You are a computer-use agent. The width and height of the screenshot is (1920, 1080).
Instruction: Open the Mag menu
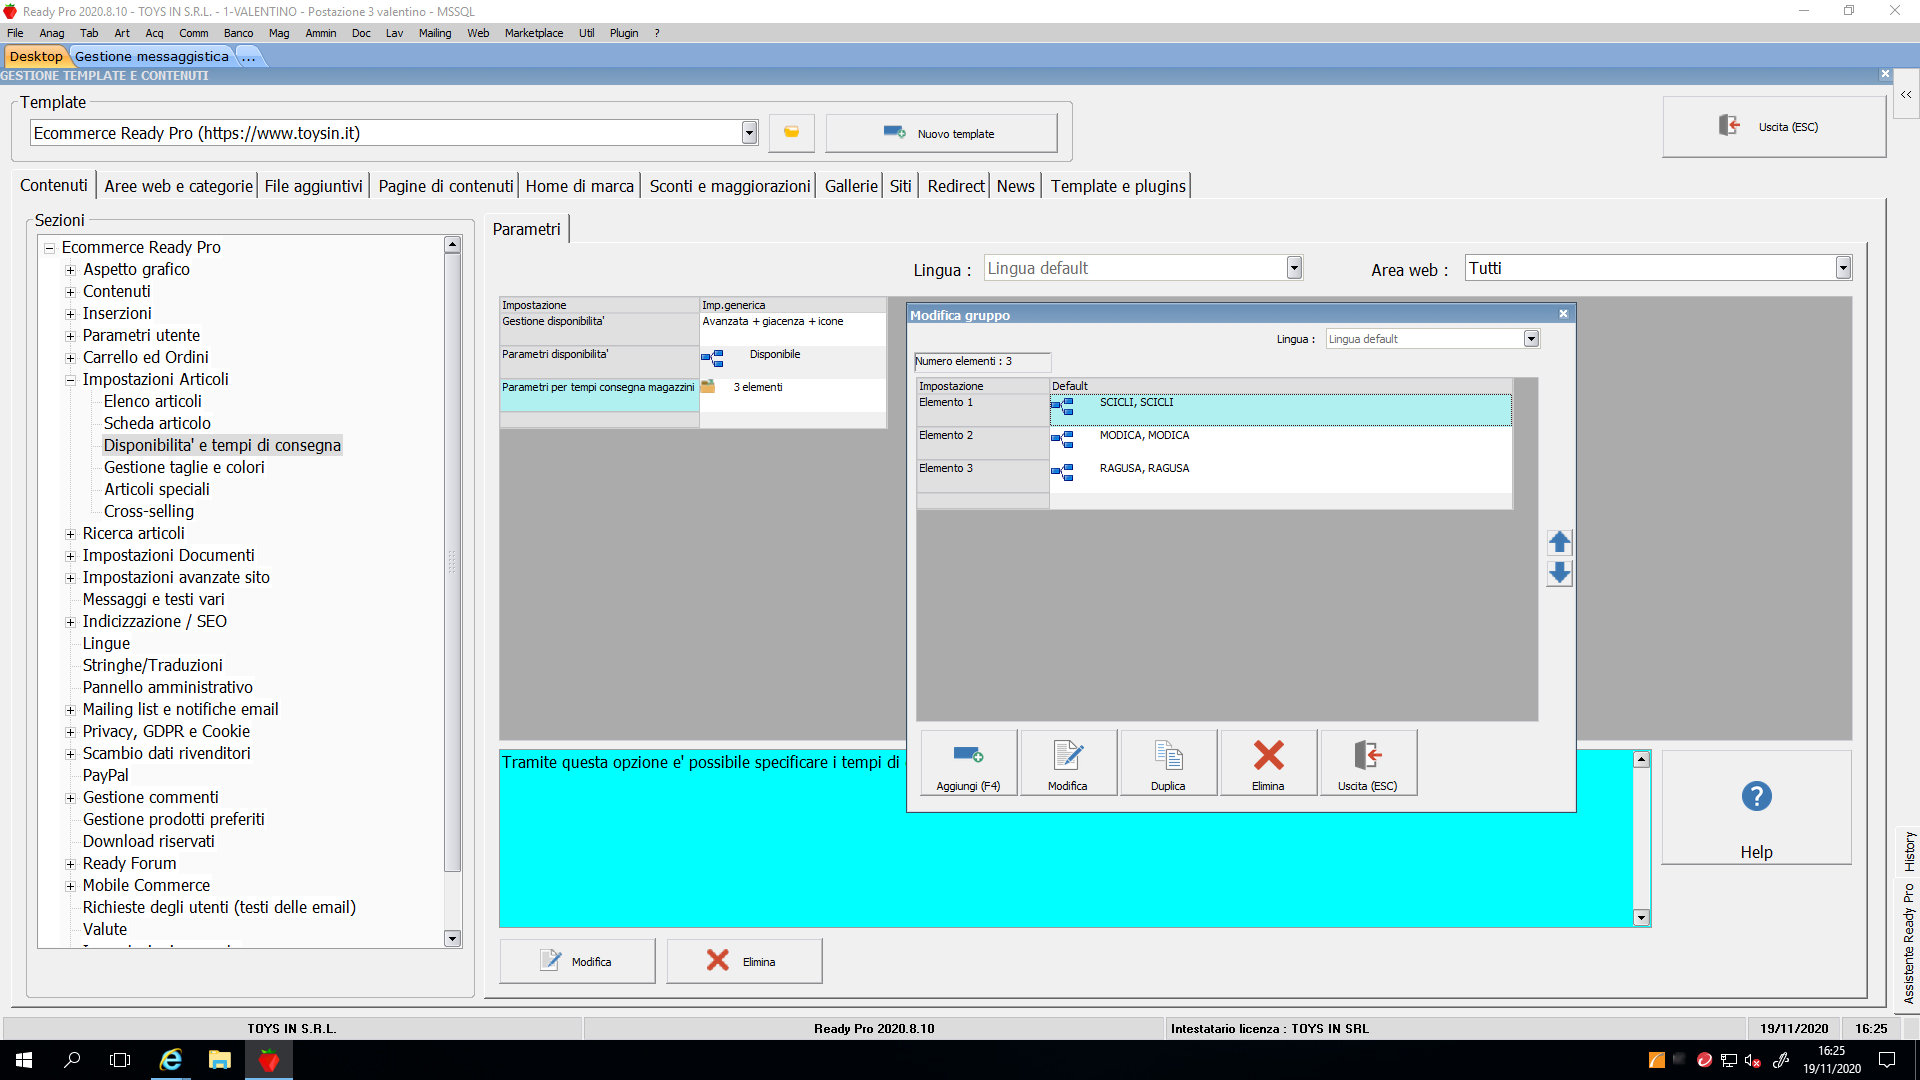coord(279,33)
